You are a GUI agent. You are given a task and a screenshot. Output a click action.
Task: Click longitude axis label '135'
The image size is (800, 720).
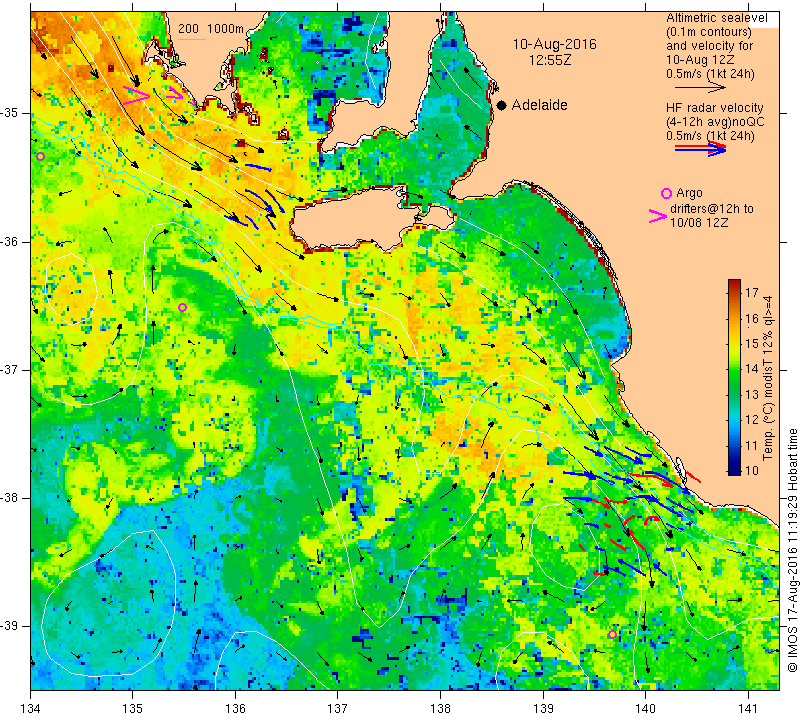(133, 709)
